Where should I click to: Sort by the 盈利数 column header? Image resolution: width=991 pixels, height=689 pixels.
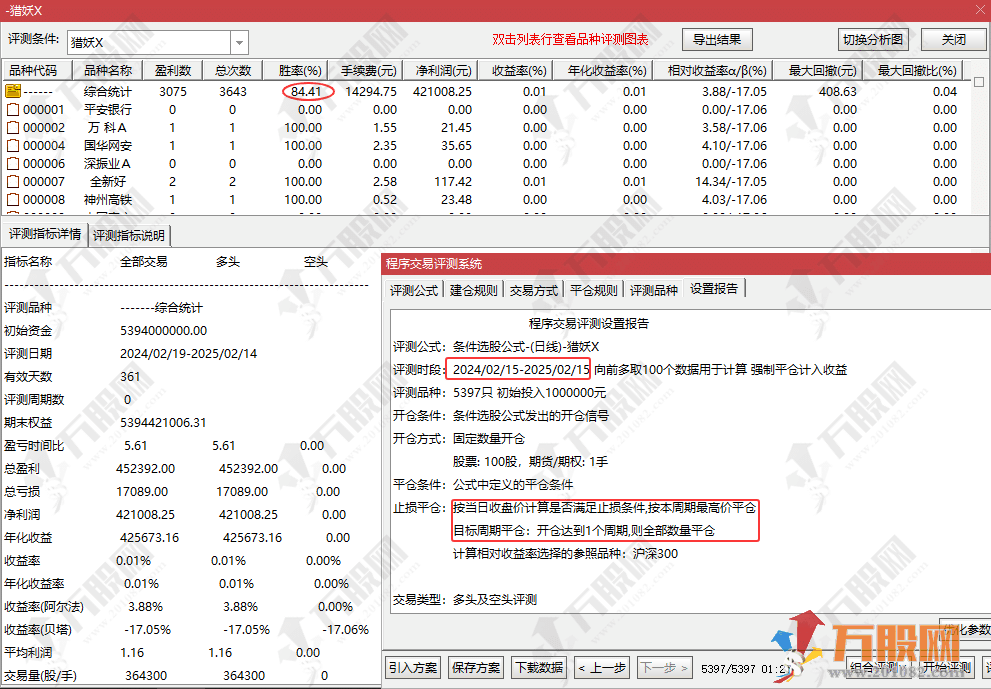click(x=173, y=70)
